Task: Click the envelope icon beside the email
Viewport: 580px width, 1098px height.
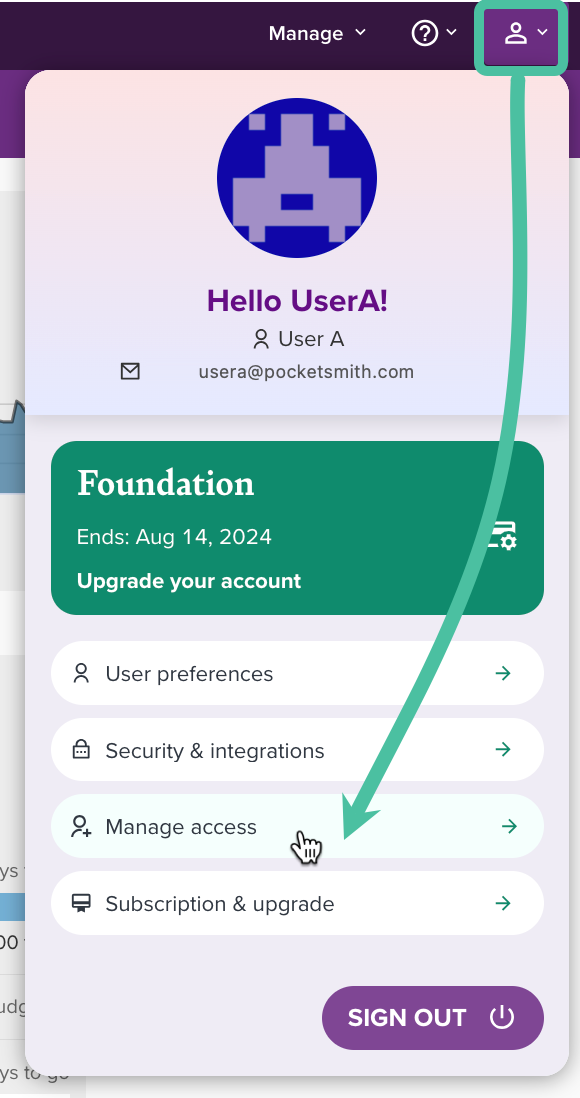Action: point(130,371)
